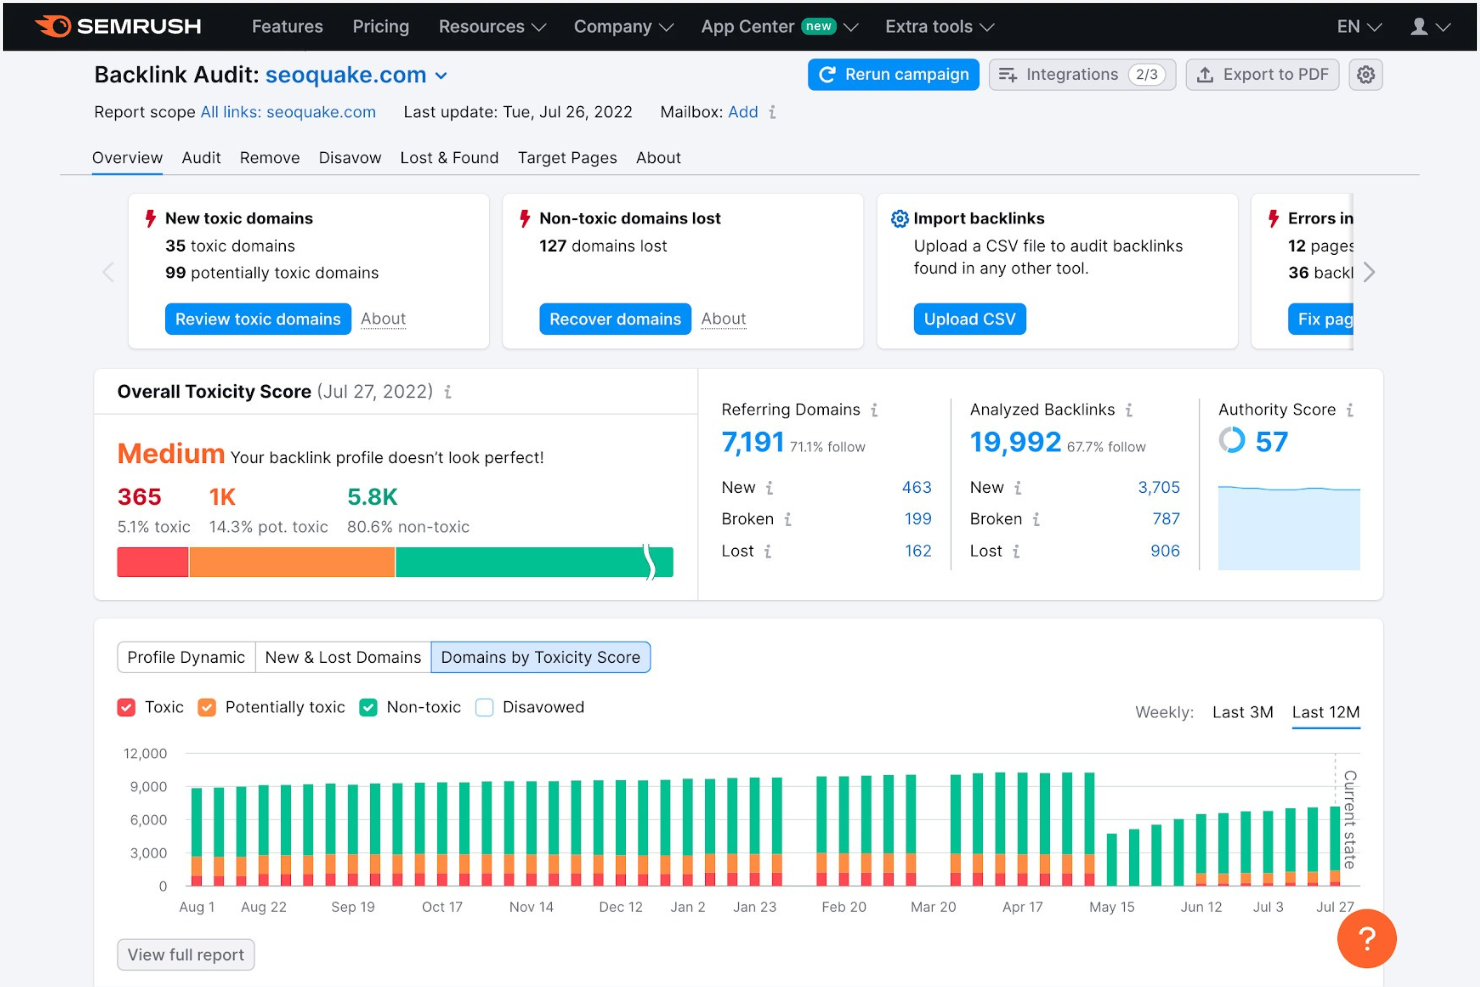Select Domains by Toxicity Score toggle
This screenshot has height=987, width=1480.
[541, 657]
